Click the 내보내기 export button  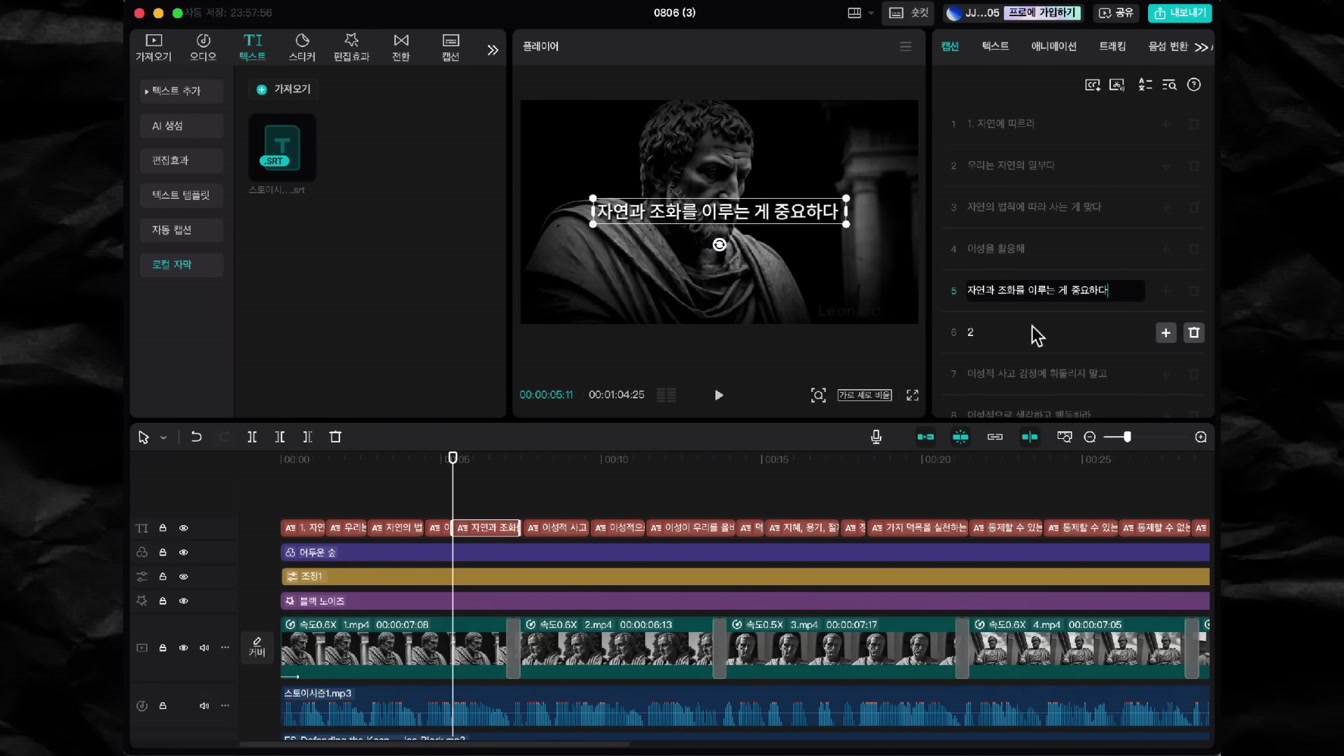(x=1180, y=13)
